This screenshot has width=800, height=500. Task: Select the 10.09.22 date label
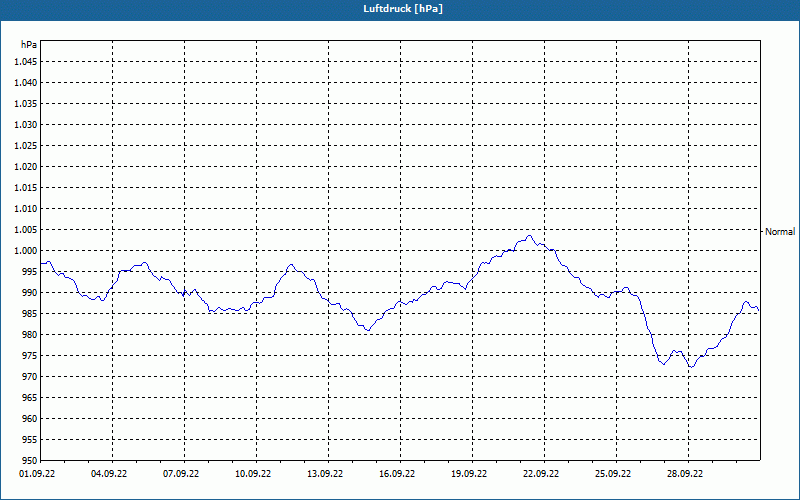[253, 473]
